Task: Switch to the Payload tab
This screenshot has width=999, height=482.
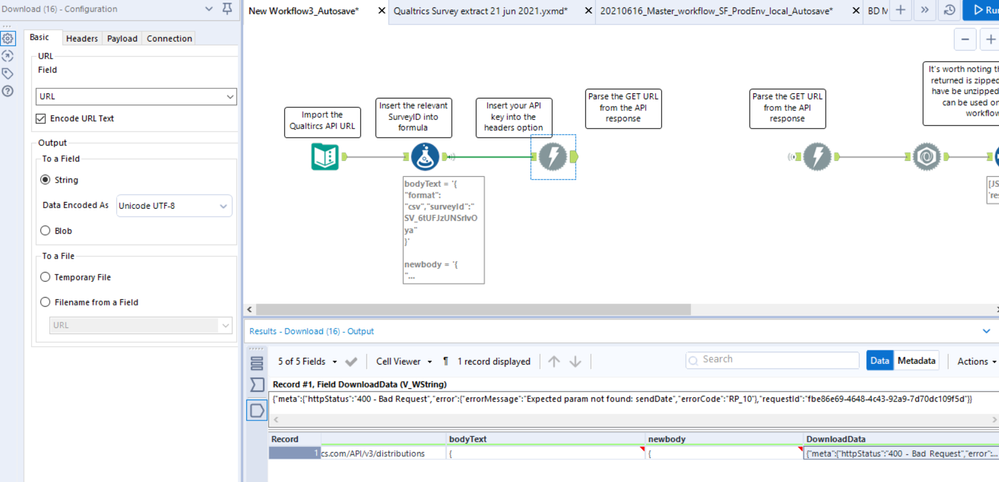Action: click(x=122, y=38)
